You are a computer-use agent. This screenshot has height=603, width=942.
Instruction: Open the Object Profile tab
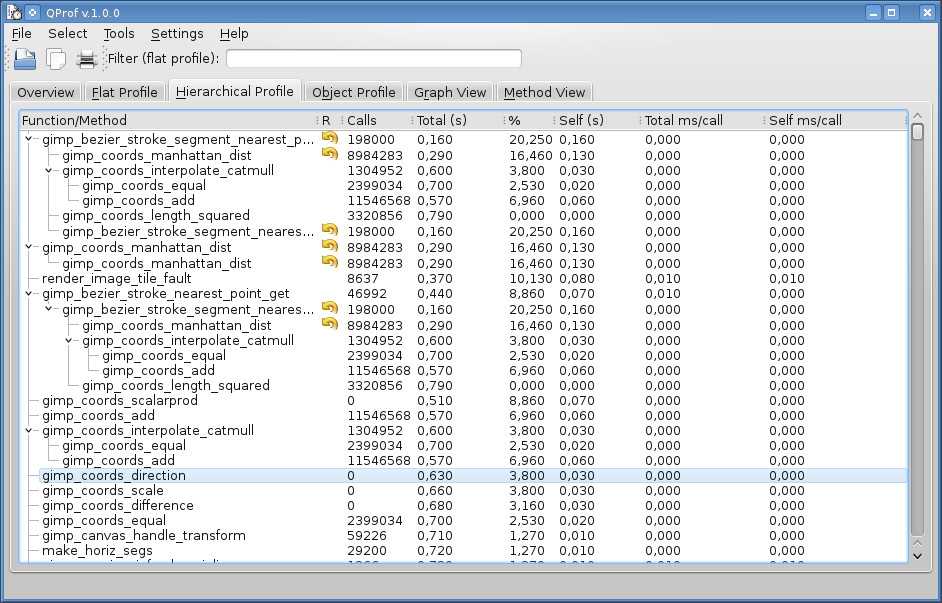click(x=353, y=92)
